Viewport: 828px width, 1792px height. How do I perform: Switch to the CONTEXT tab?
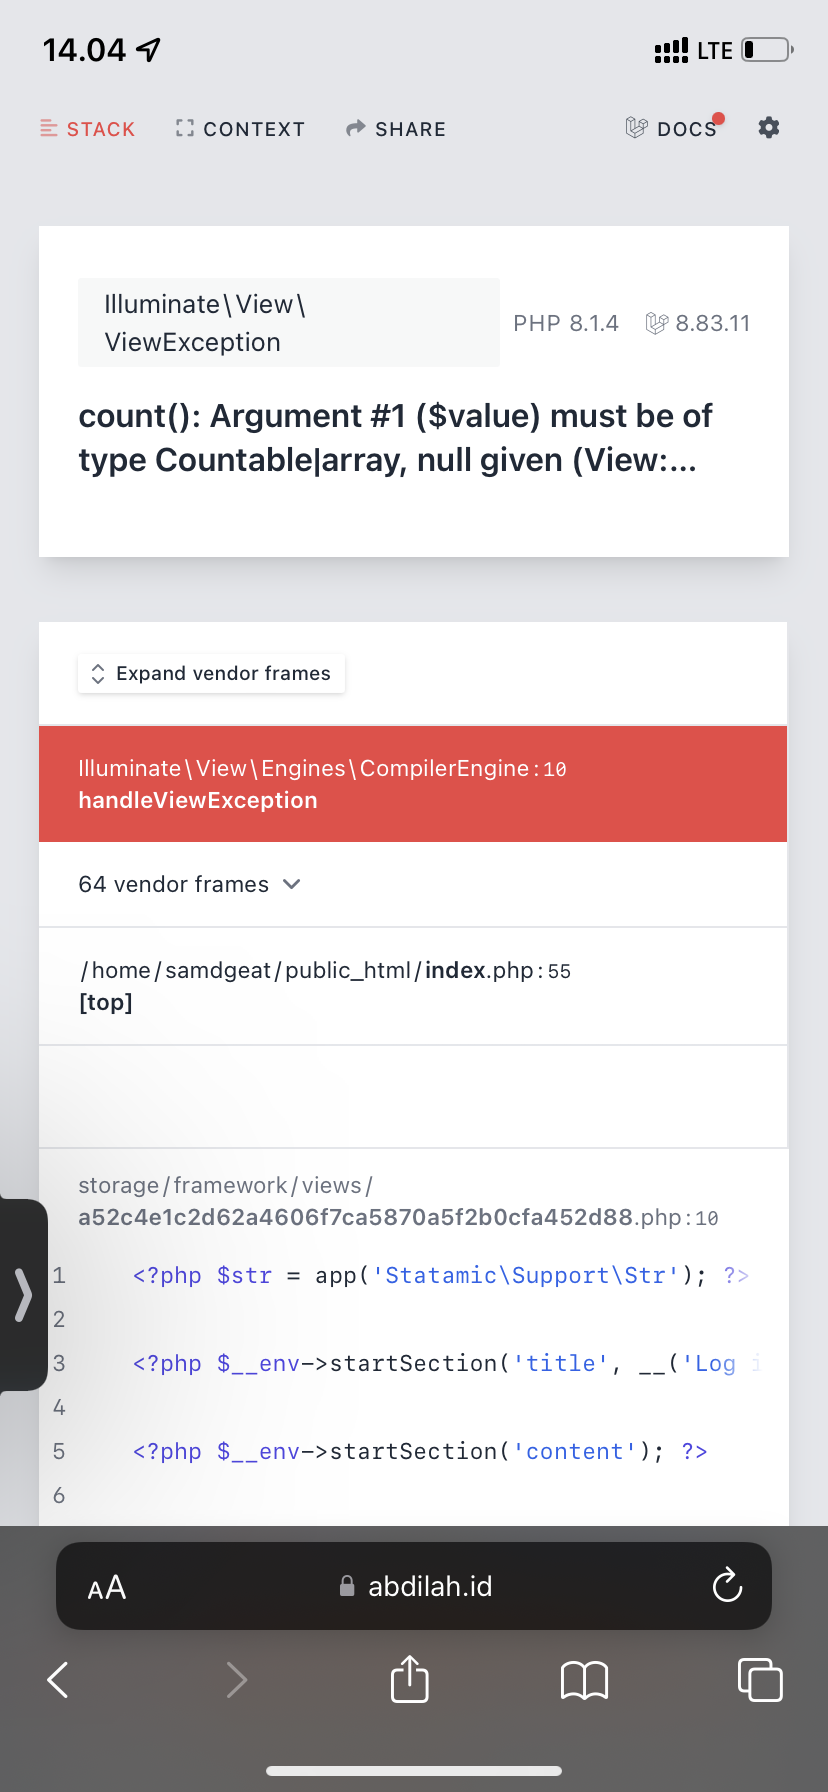coord(240,128)
